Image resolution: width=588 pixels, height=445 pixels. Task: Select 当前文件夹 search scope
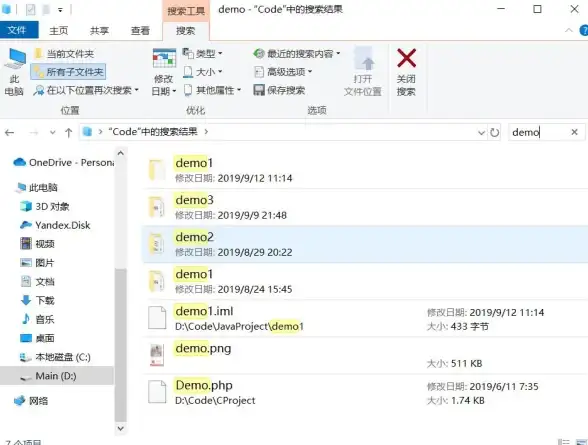pos(64,54)
